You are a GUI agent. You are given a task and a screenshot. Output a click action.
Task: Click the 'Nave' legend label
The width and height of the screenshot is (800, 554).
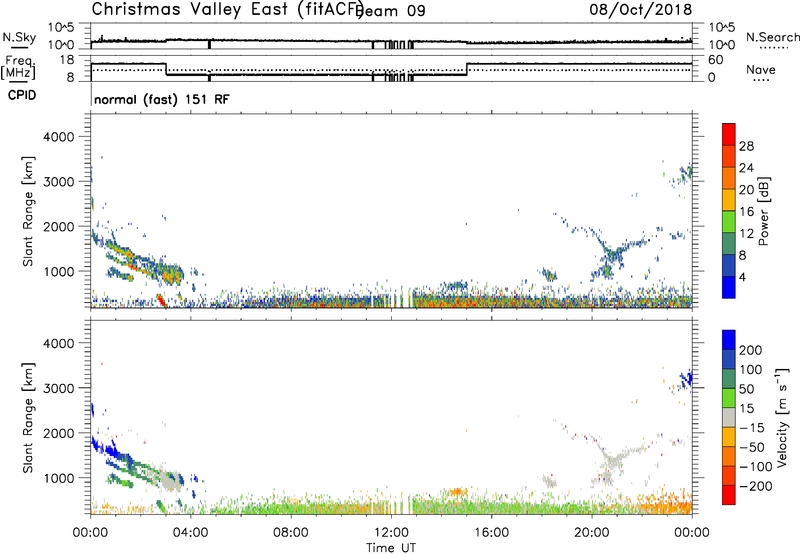tap(760, 69)
